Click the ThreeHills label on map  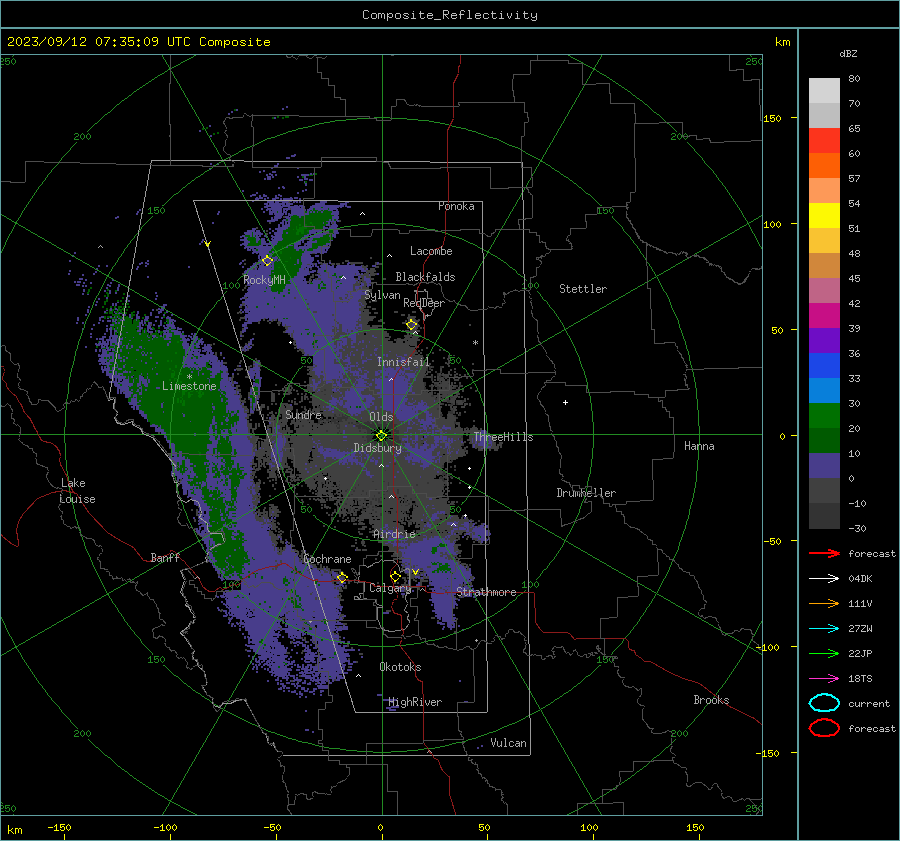click(503, 437)
